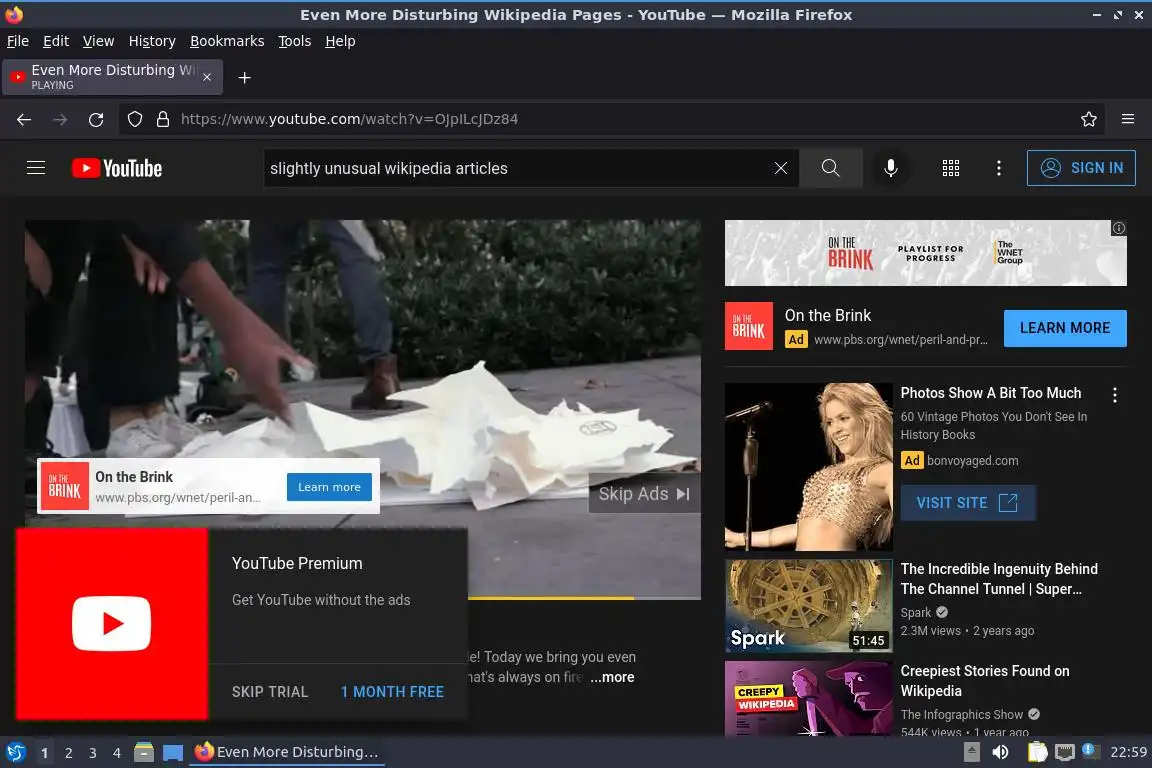Open Firefox application hamburger menu
1152x768 pixels.
(1128, 119)
